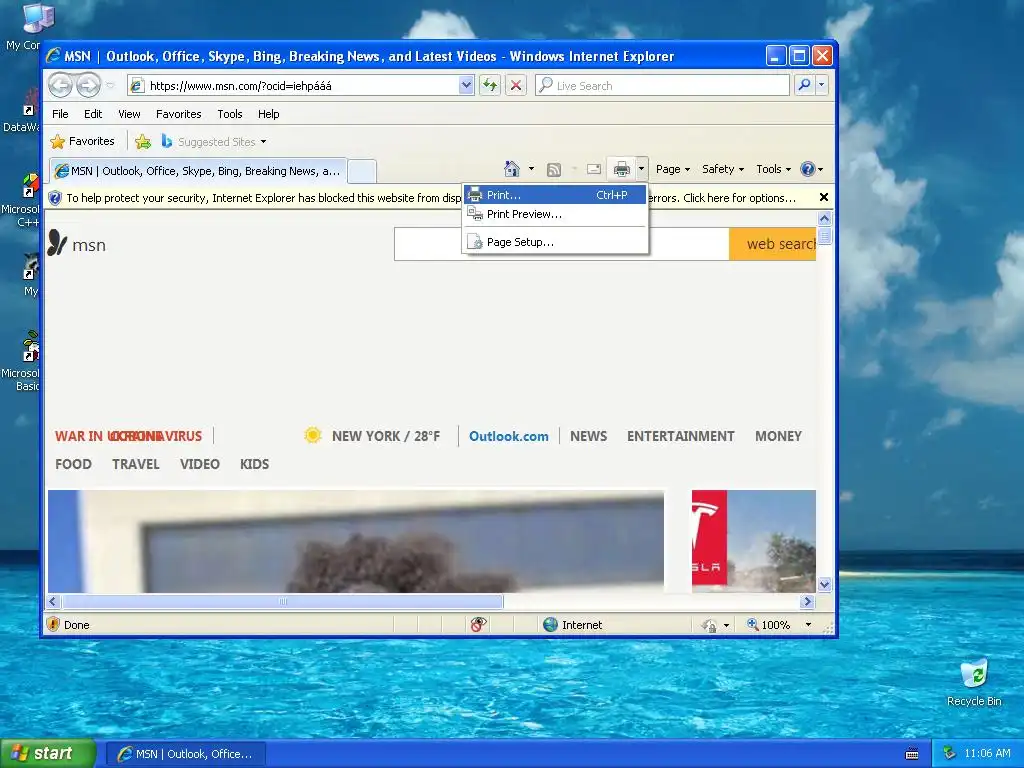Open the FOOD section link
The height and width of the screenshot is (768, 1024).
[73, 464]
